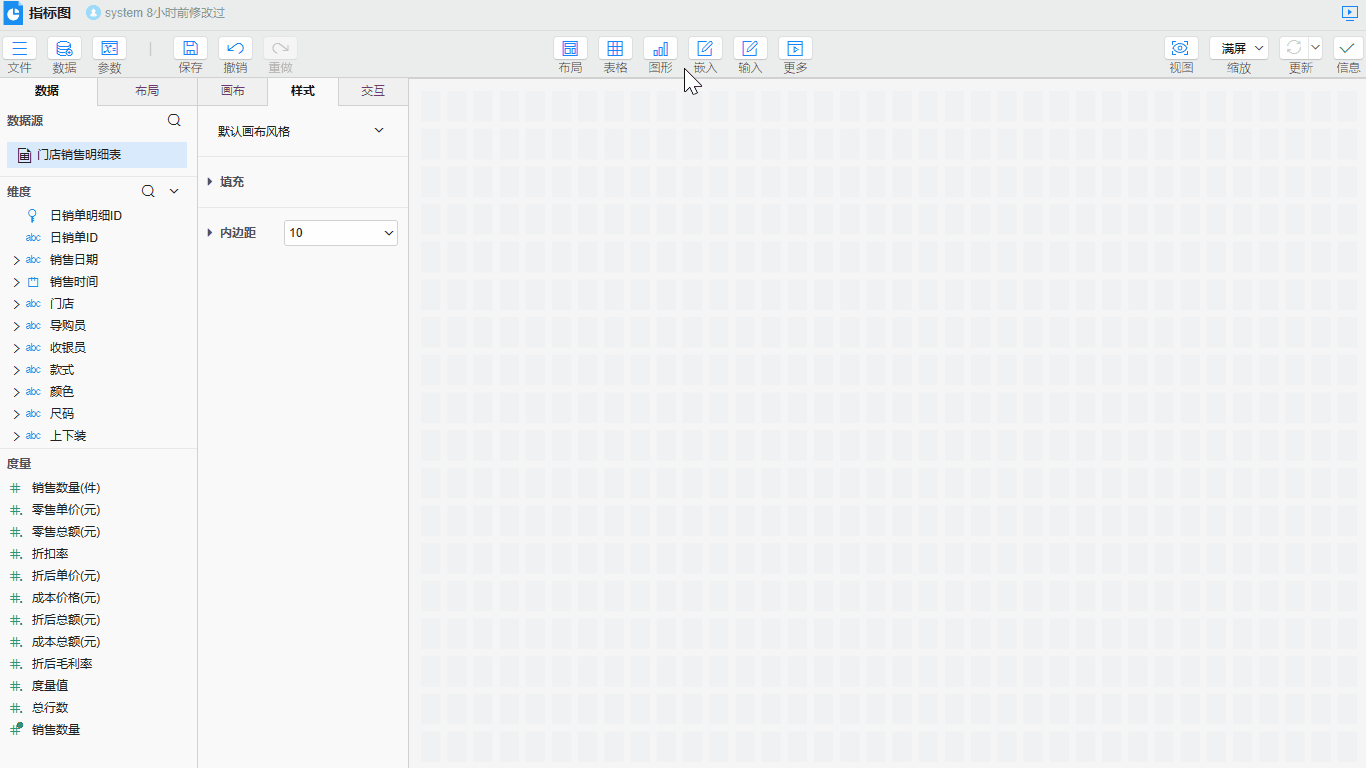Select the 折后毛利率 measure field
This screenshot has height=768, width=1366.
point(62,664)
